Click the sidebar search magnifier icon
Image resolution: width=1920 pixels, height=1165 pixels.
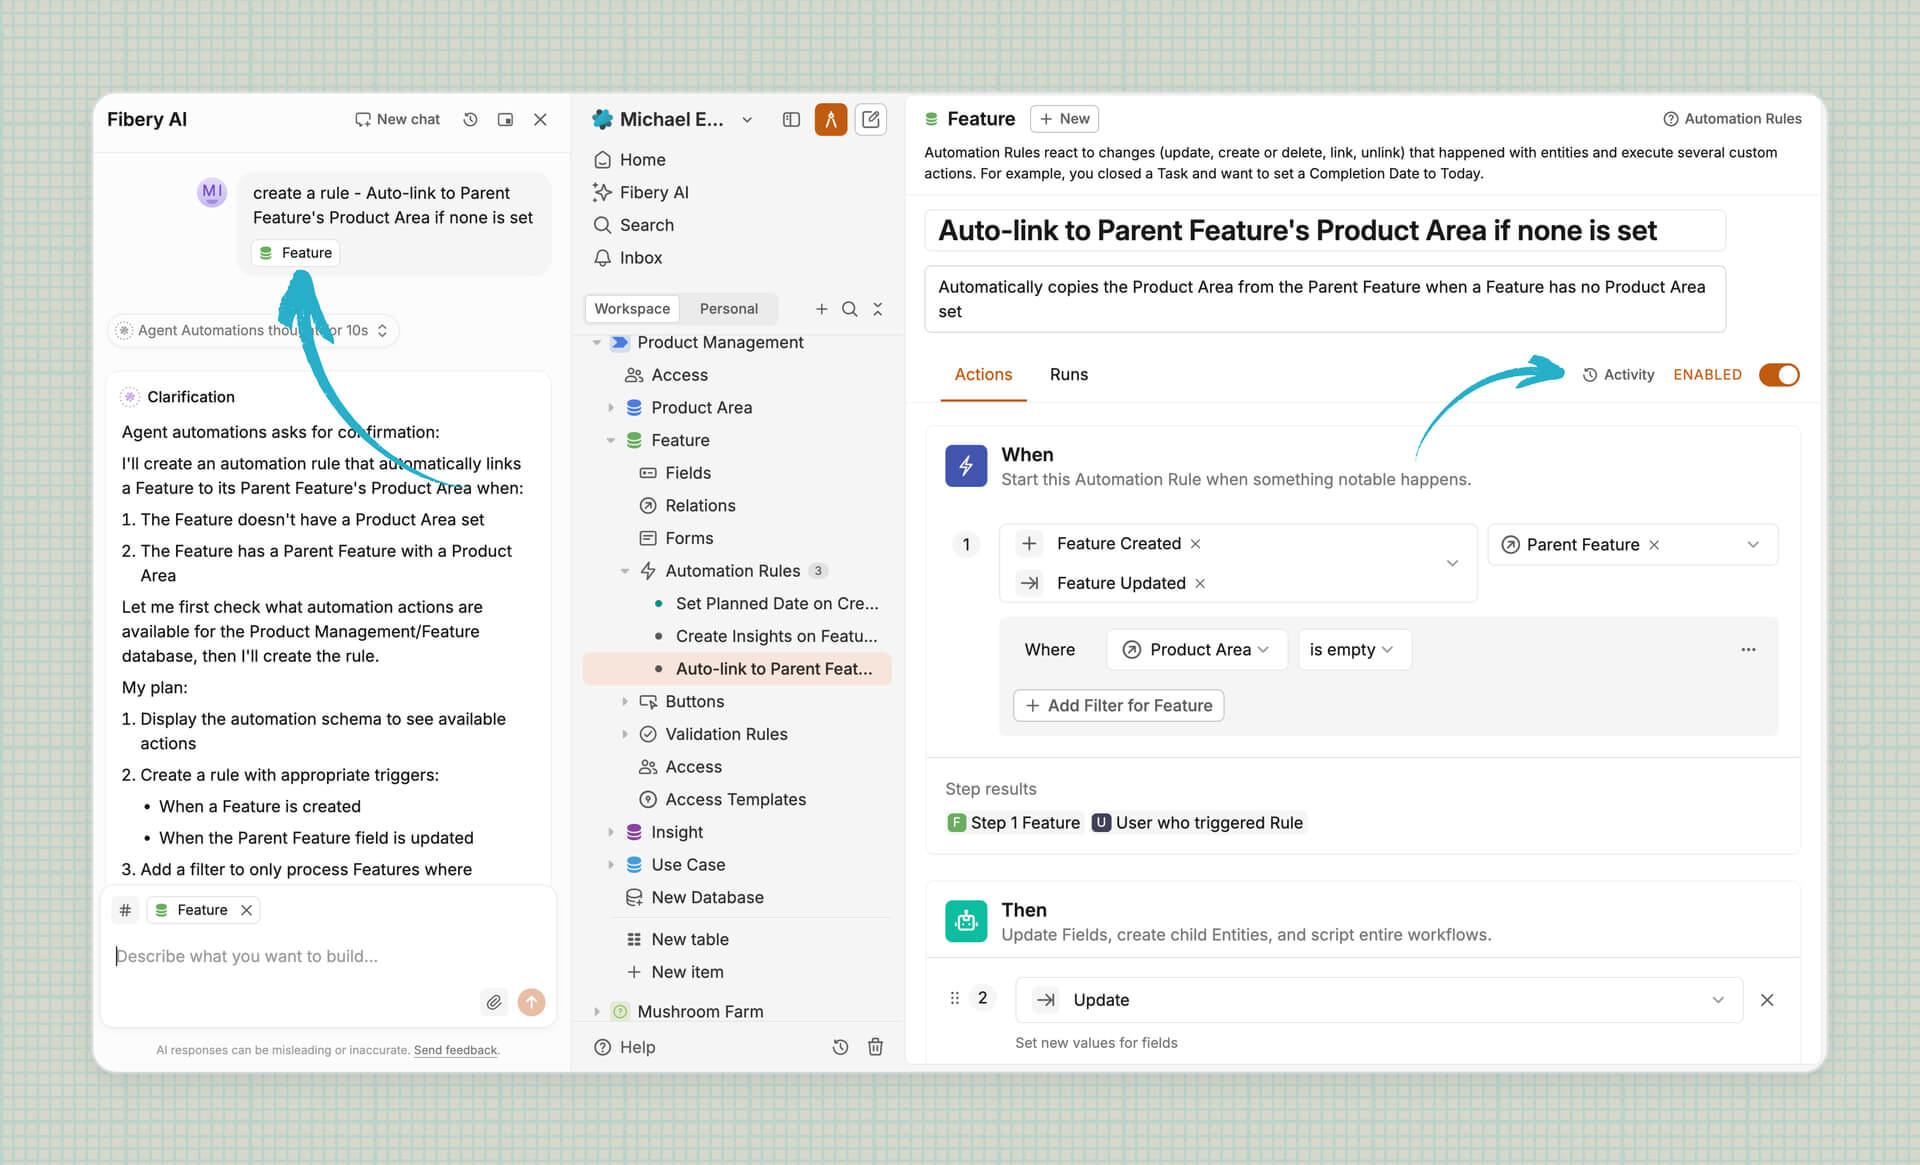point(849,309)
